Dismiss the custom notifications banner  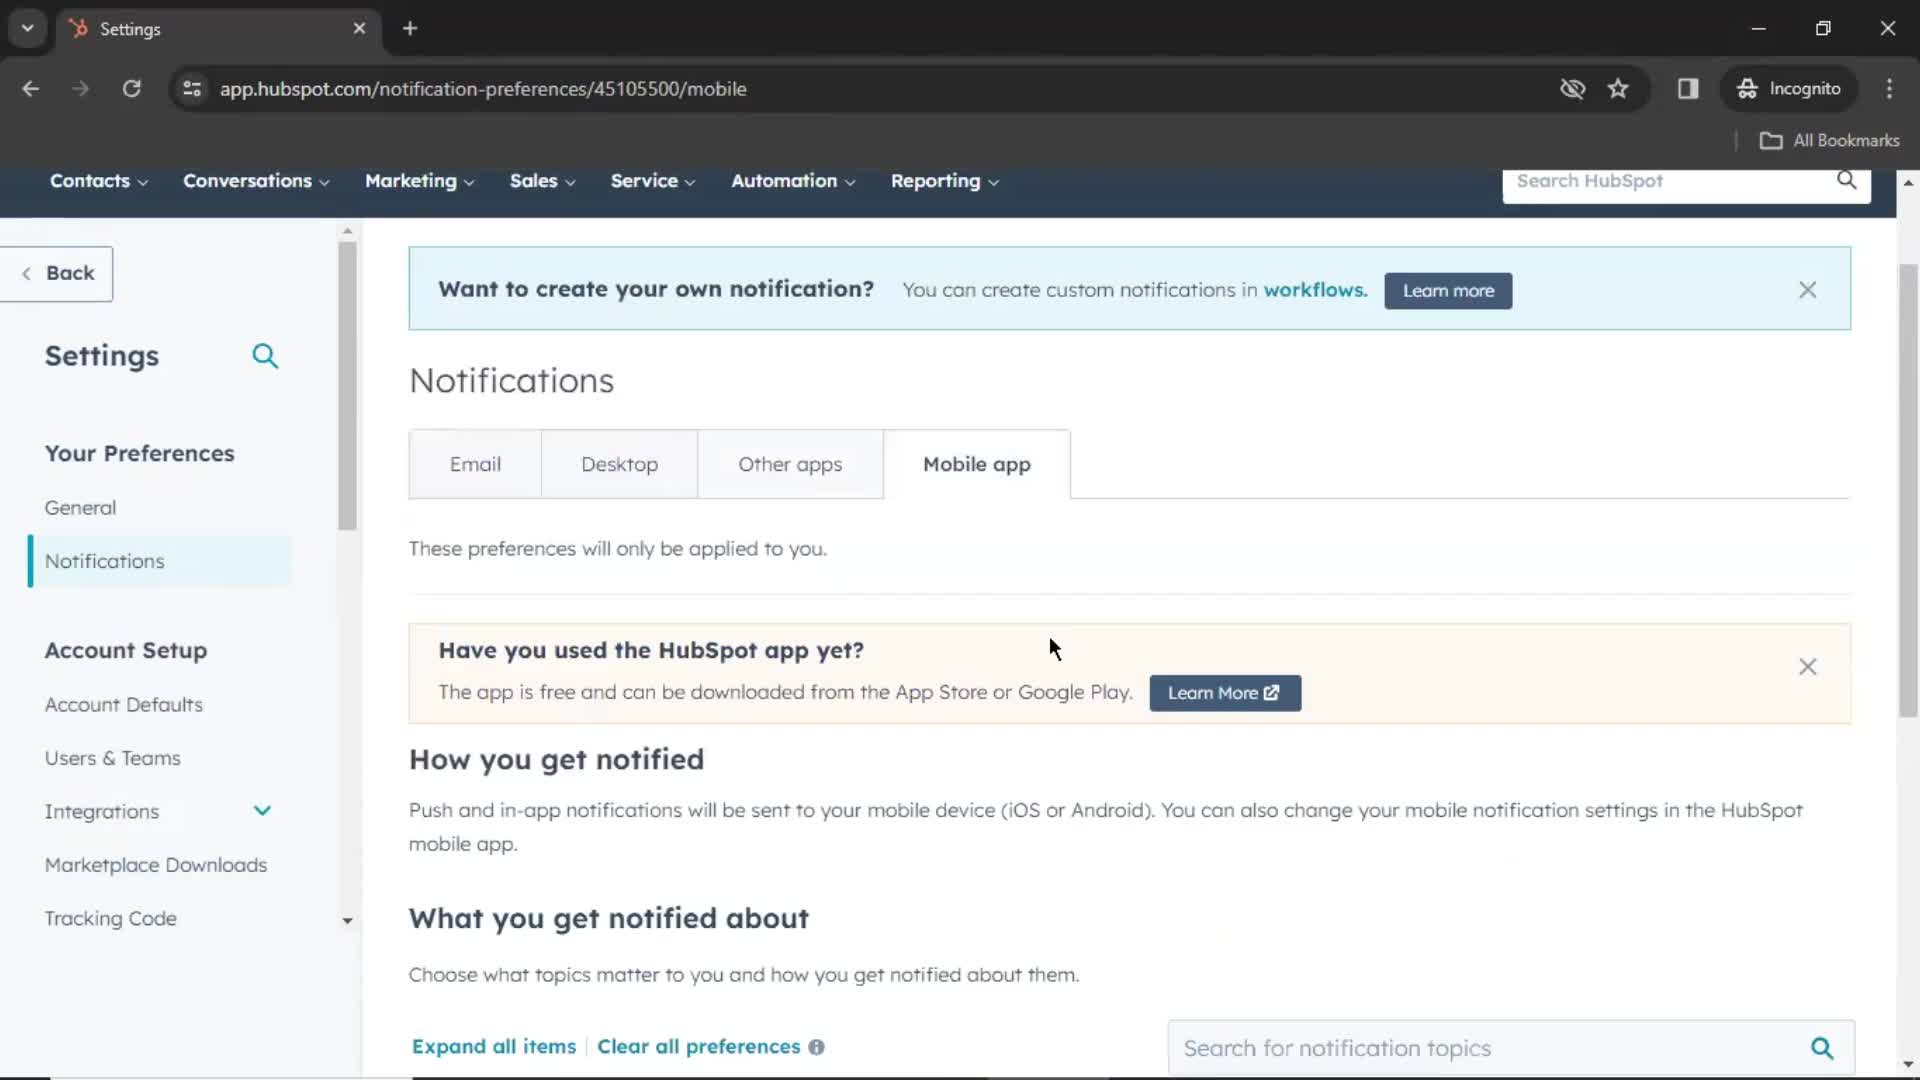pyautogui.click(x=1809, y=289)
